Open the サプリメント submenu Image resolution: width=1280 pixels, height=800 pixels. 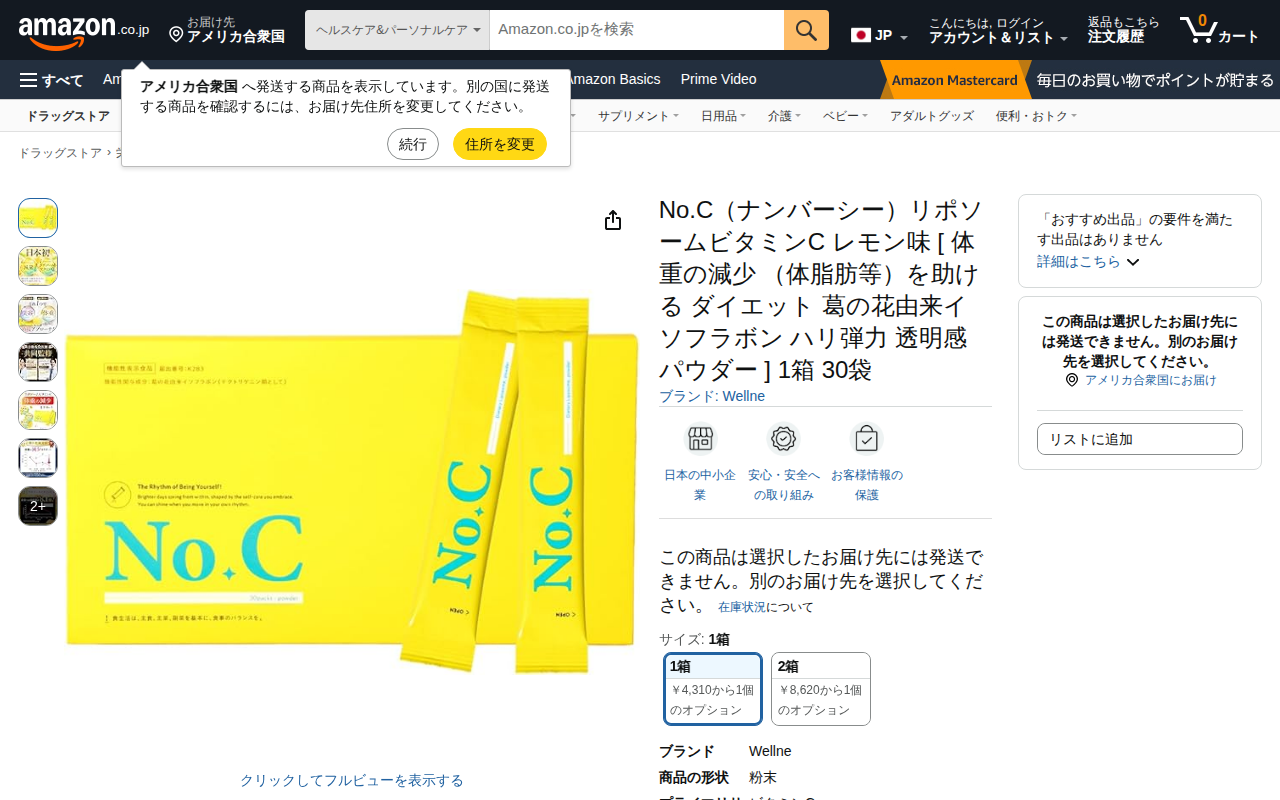638,116
